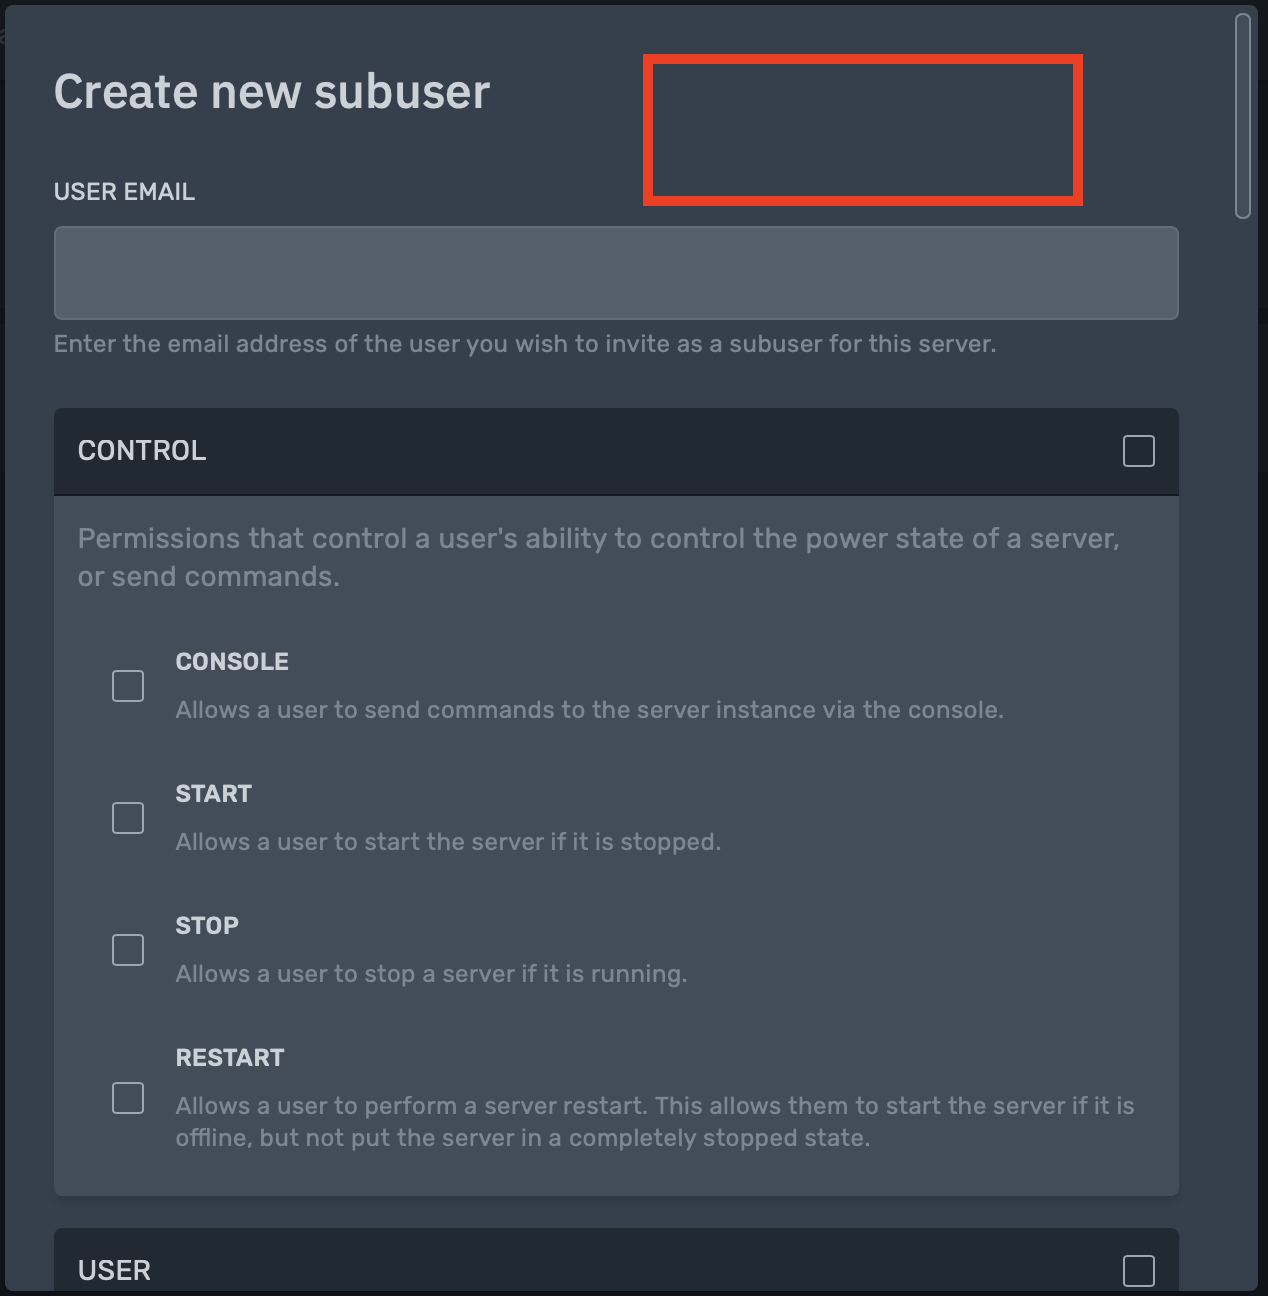Click the RESTART permission description text
1268x1296 pixels.
tap(655, 1121)
